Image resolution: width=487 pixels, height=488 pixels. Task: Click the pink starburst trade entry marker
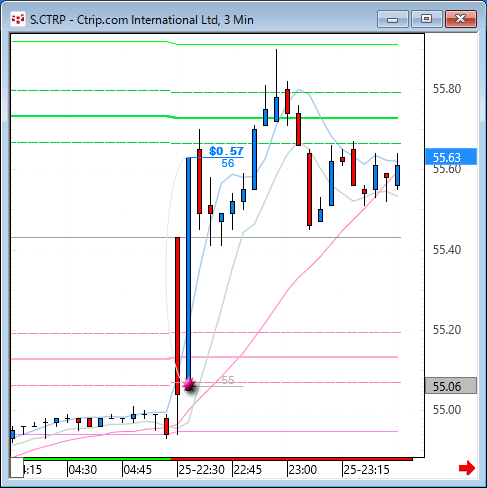189,385
